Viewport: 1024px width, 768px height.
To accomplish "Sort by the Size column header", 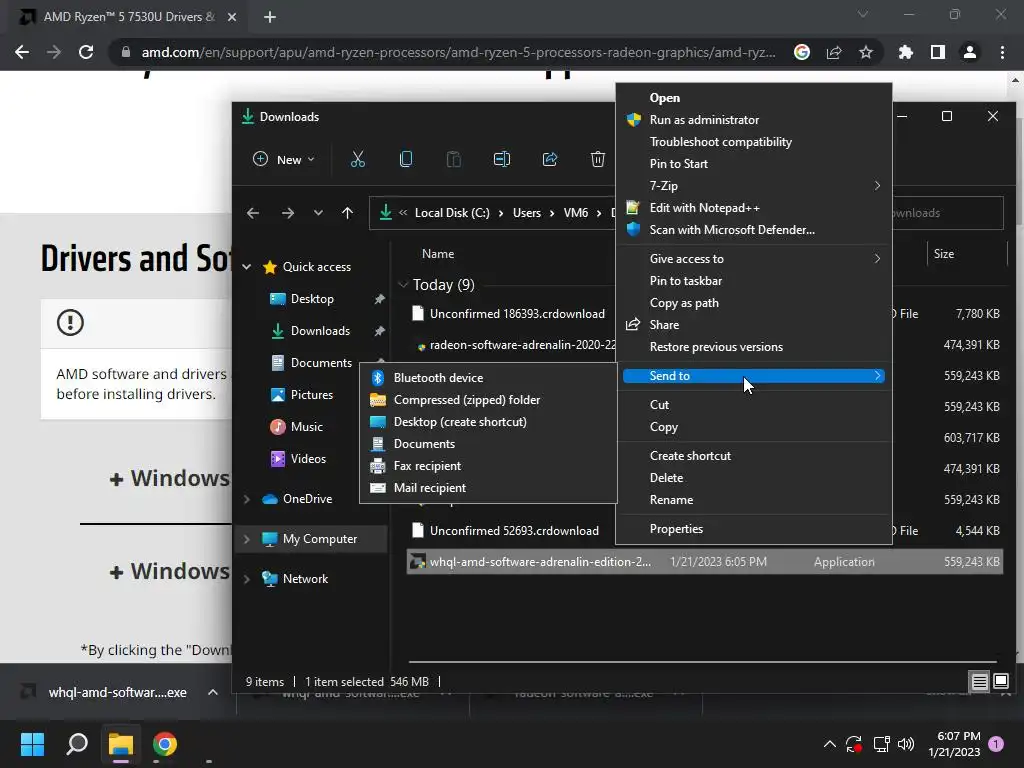I will pyautogui.click(x=943, y=254).
